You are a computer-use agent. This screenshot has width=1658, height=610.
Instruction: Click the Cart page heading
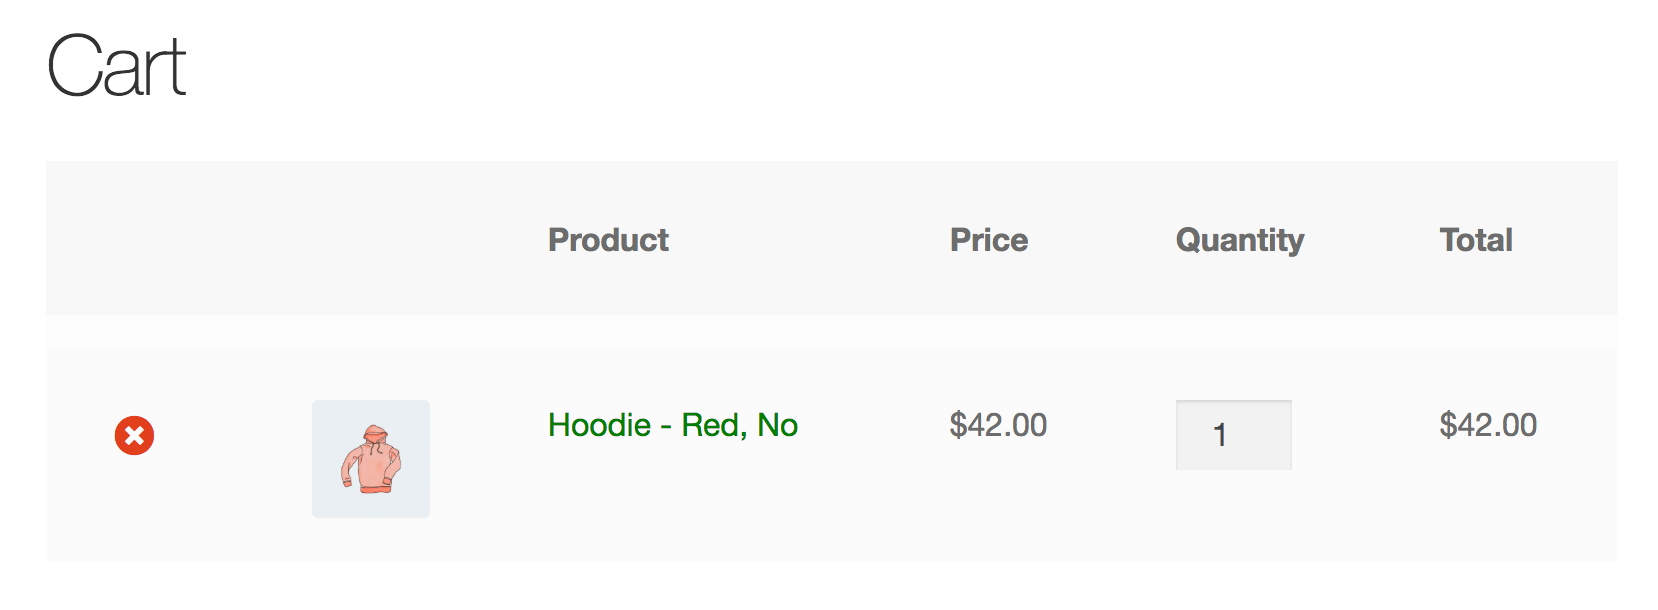point(117,66)
